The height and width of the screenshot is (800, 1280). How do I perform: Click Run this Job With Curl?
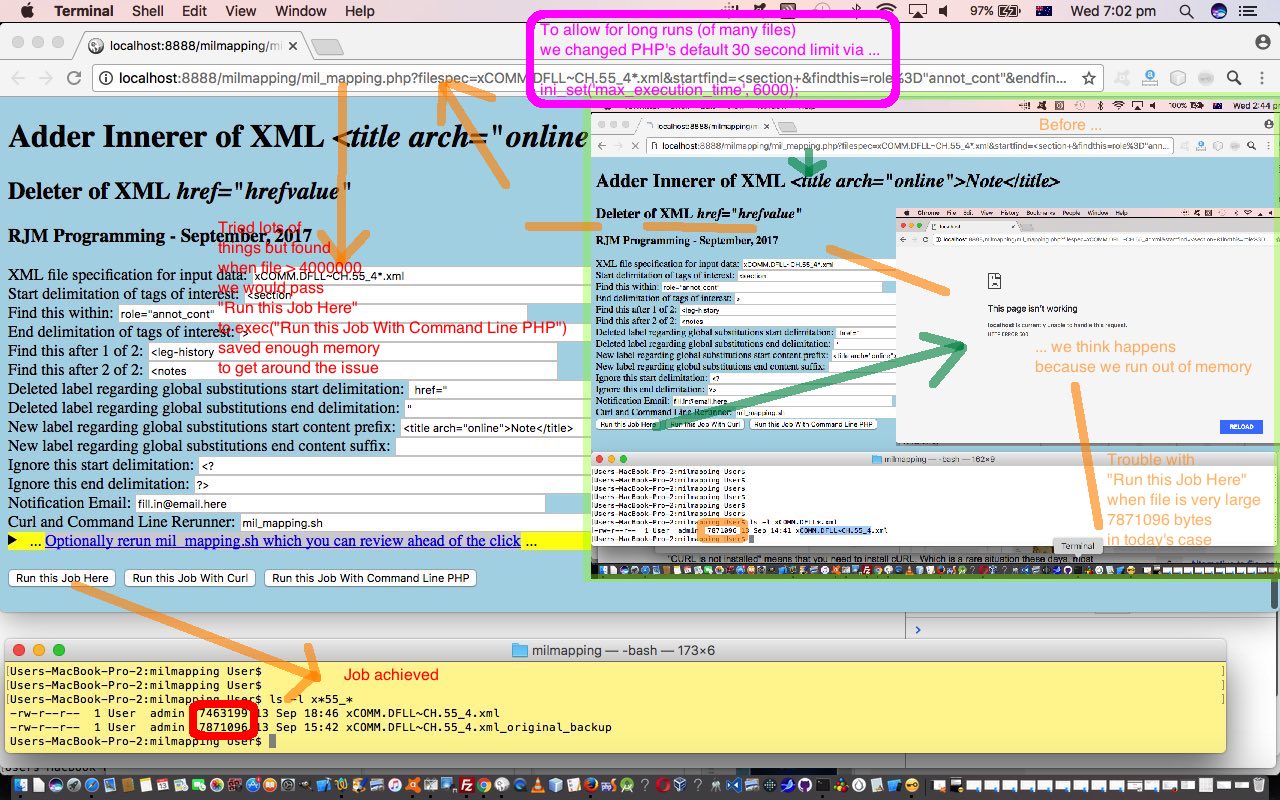point(190,578)
